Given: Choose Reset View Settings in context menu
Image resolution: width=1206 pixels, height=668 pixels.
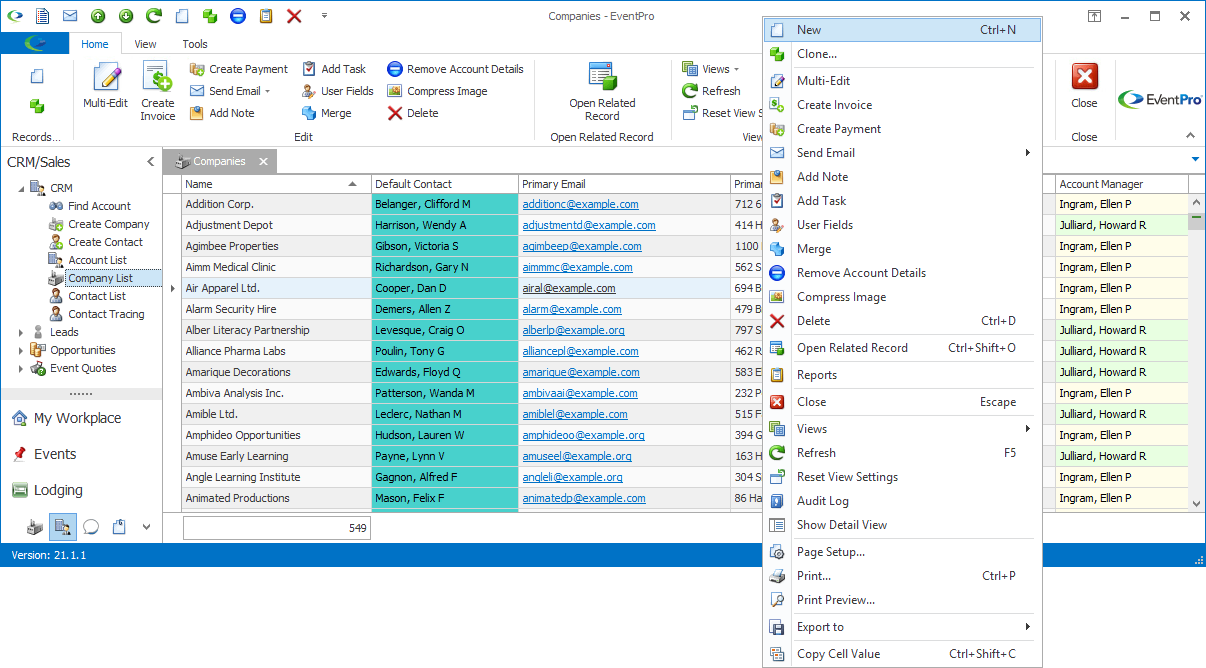Looking at the screenshot, I should pyautogui.click(x=903, y=477).
